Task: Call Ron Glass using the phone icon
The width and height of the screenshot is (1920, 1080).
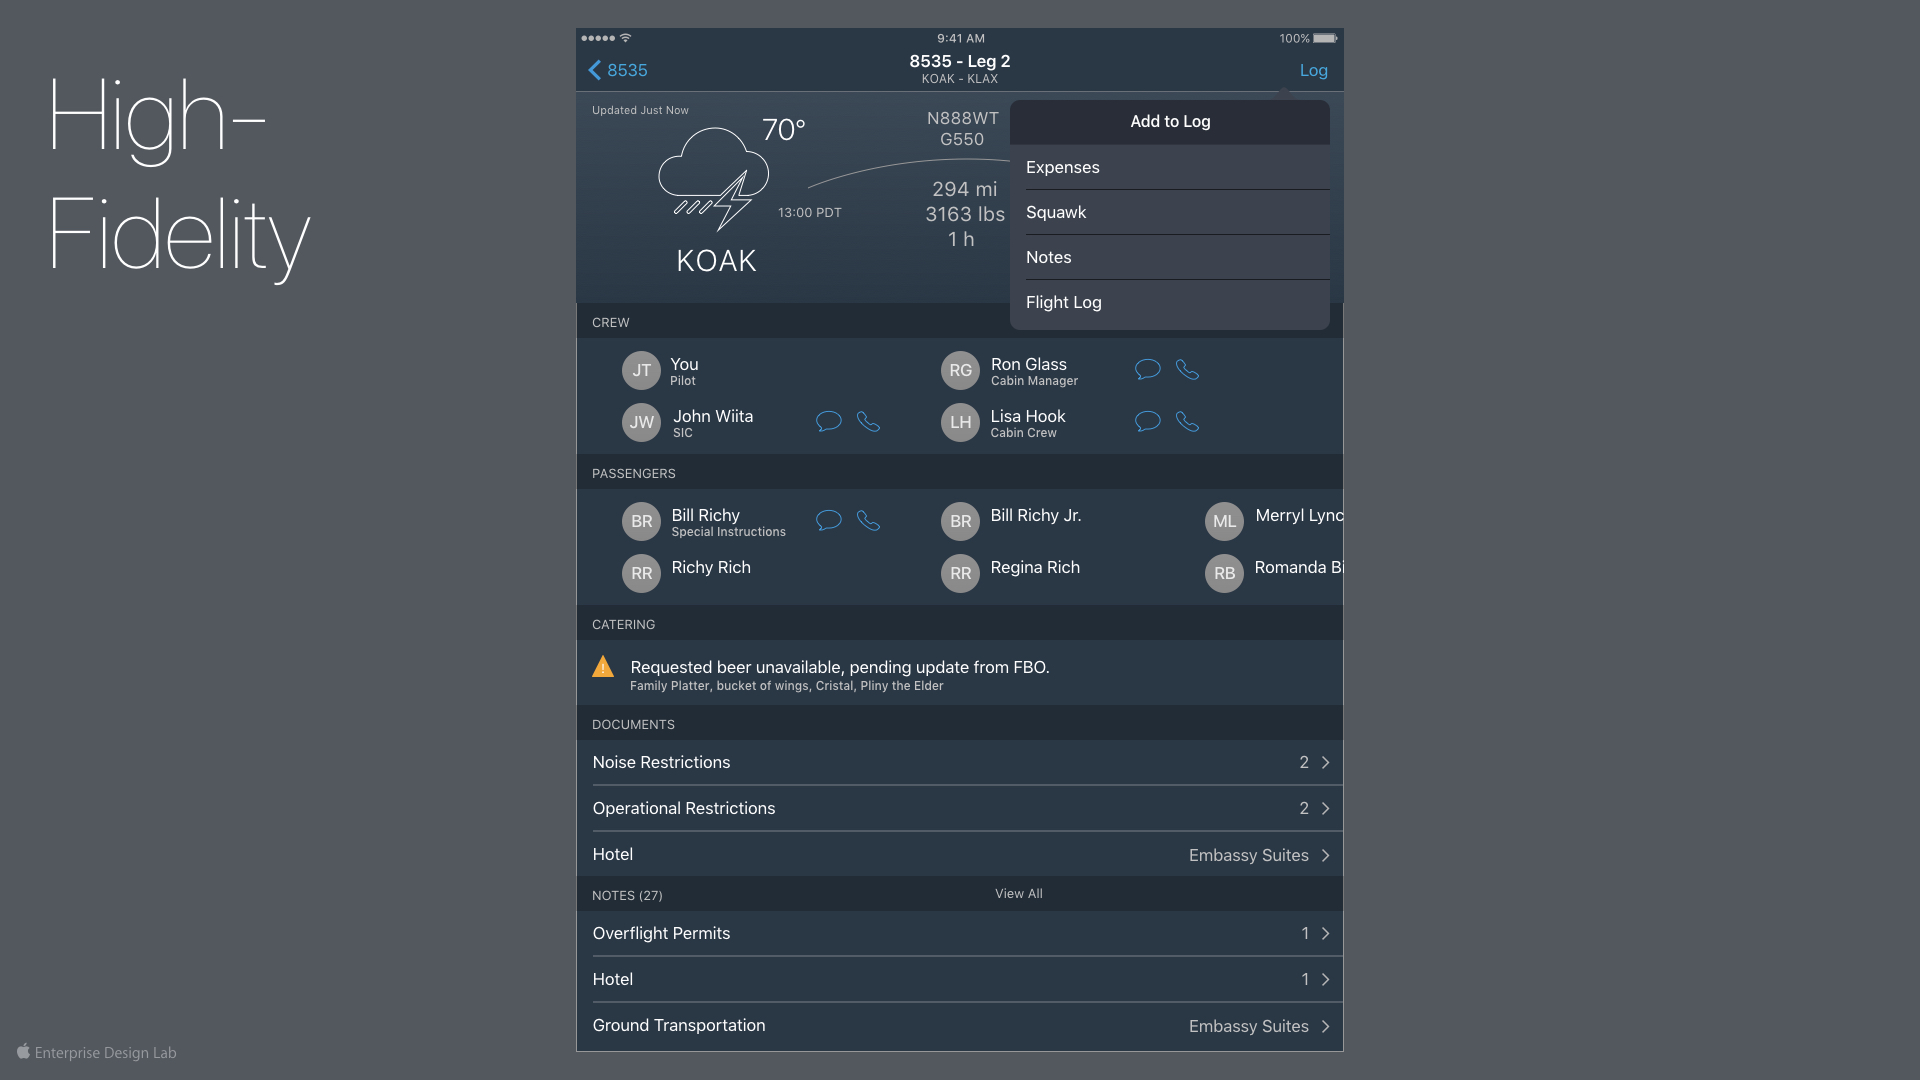Action: (1187, 369)
